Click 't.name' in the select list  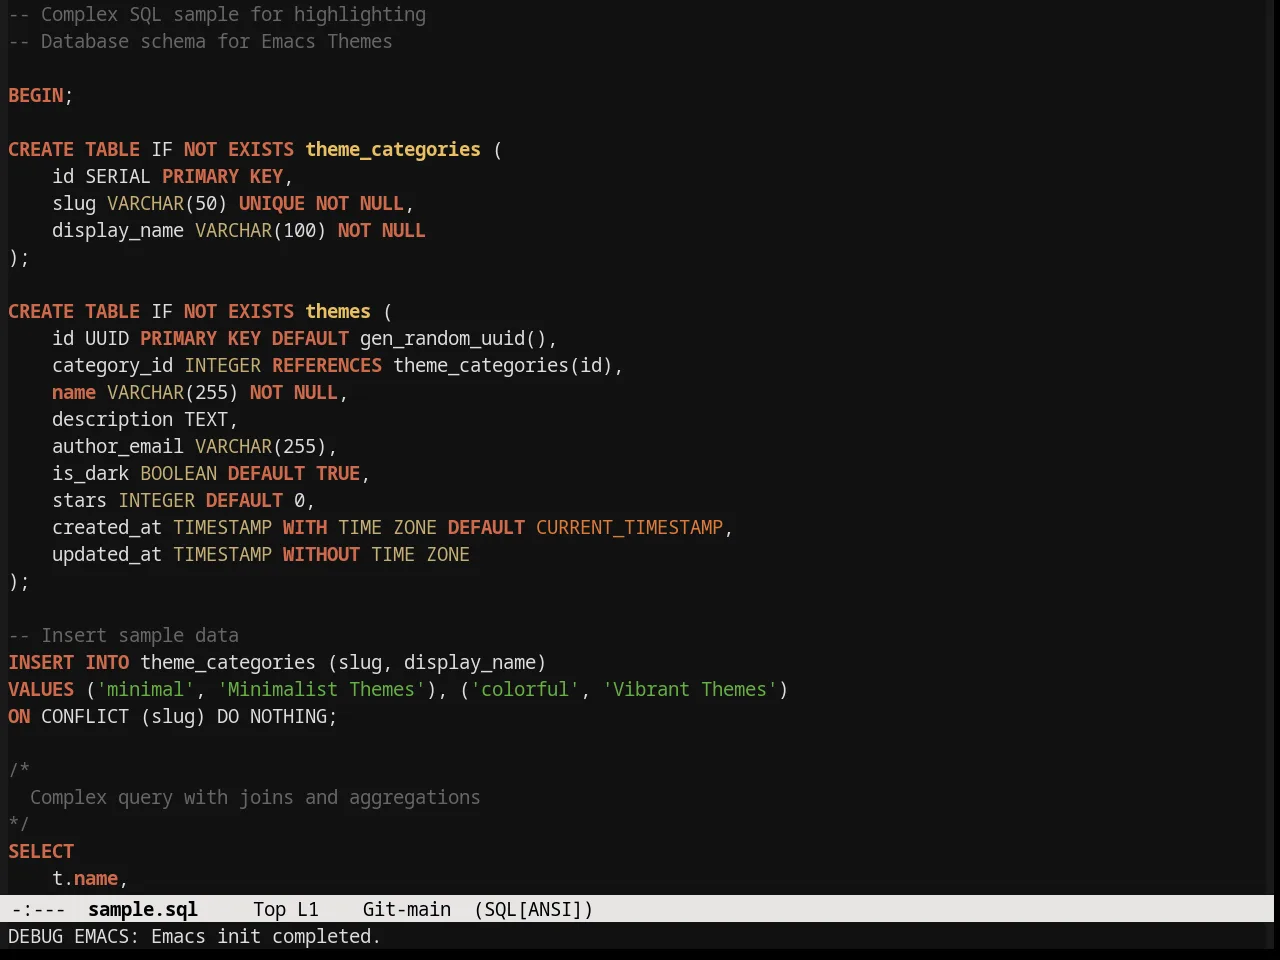(x=85, y=878)
